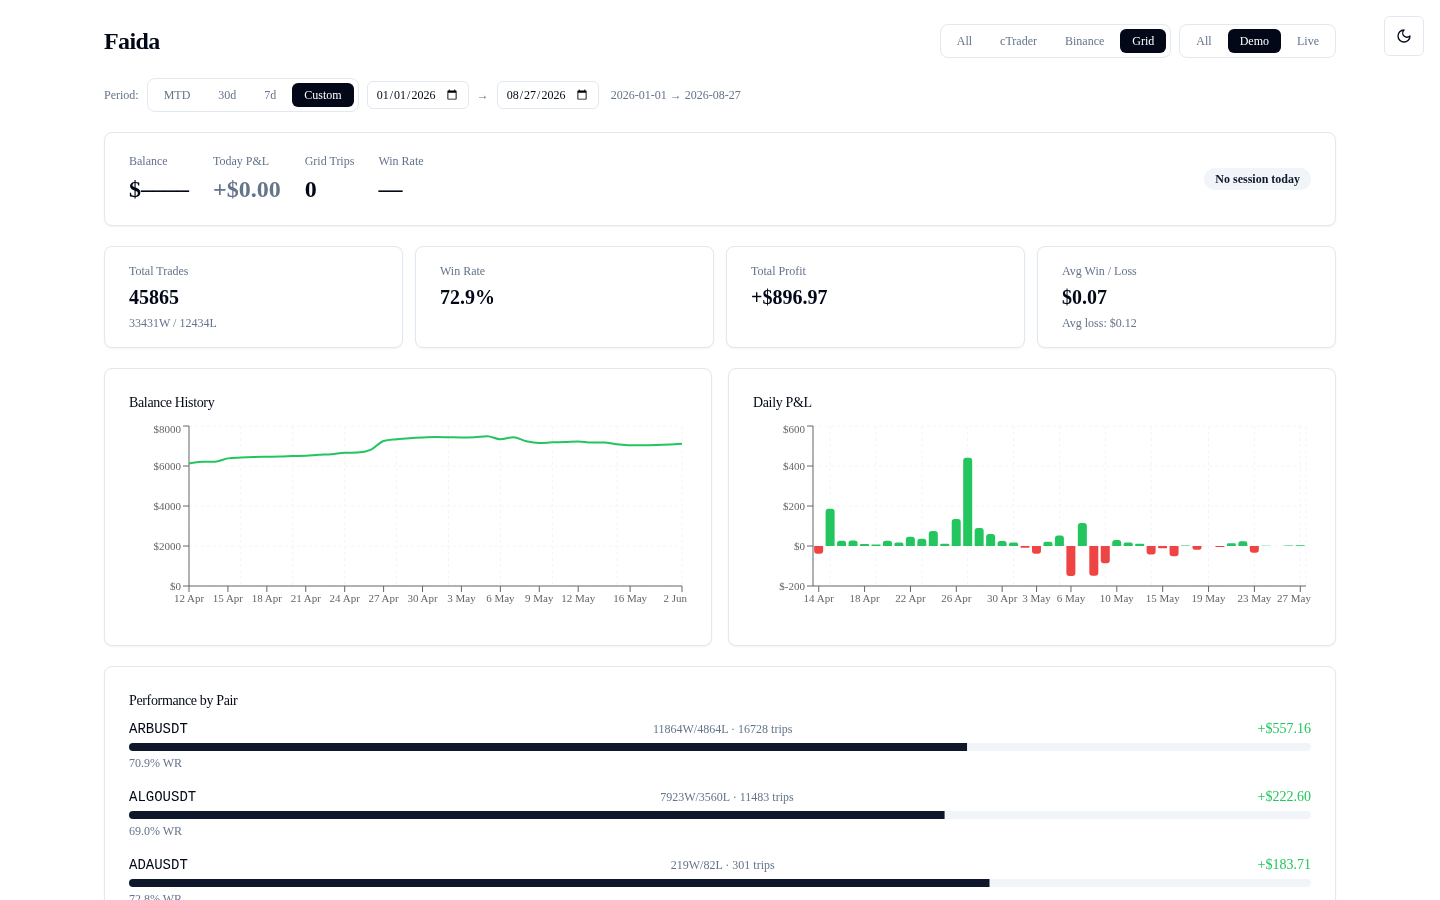Click the No session today badge
The height and width of the screenshot is (900, 1440).
pos(1257,179)
